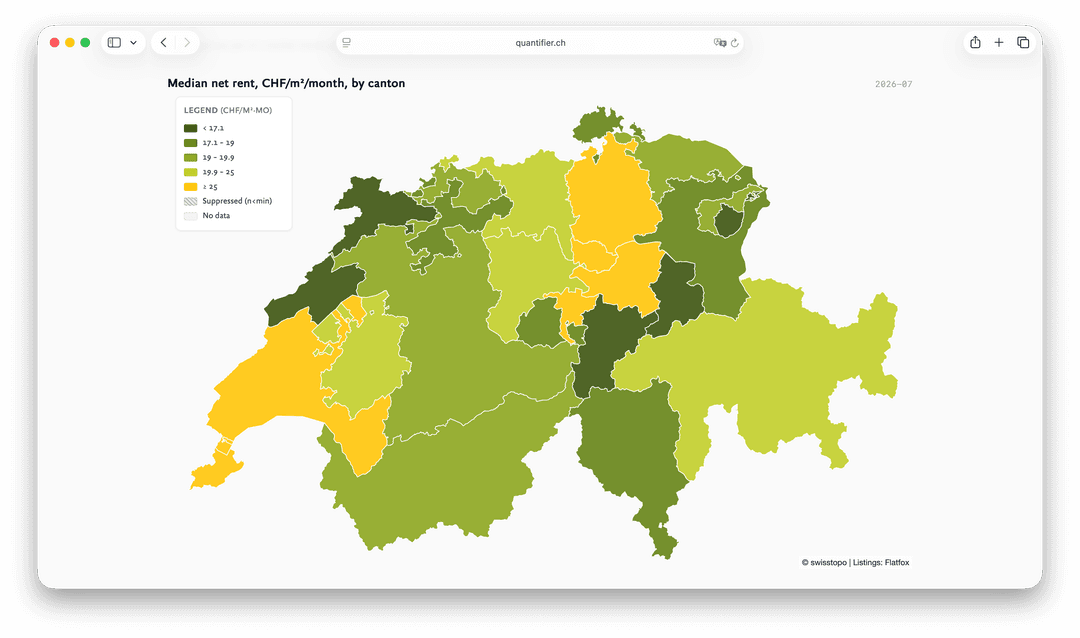Go back to the previous page
Image resolution: width=1080 pixels, height=638 pixels.
[163, 43]
